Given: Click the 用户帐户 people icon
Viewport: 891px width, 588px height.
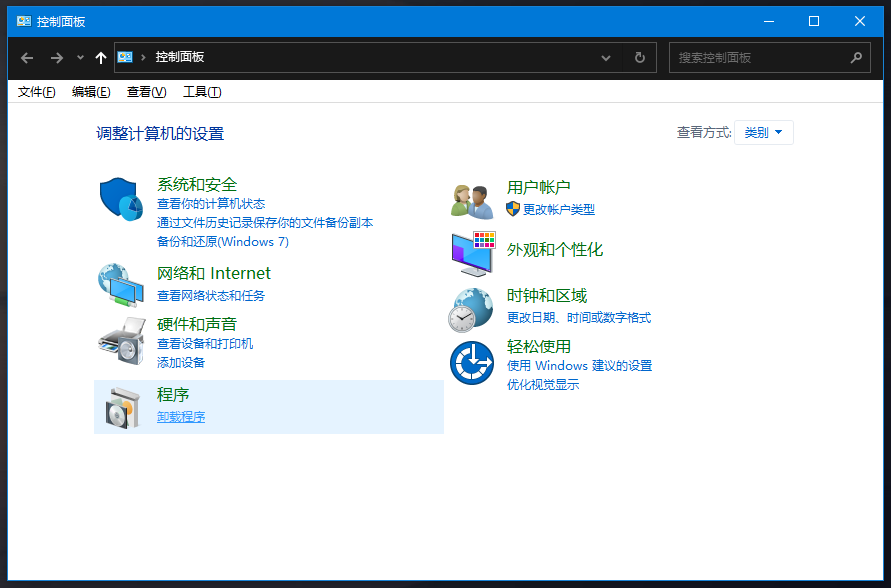Looking at the screenshot, I should [472, 202].
